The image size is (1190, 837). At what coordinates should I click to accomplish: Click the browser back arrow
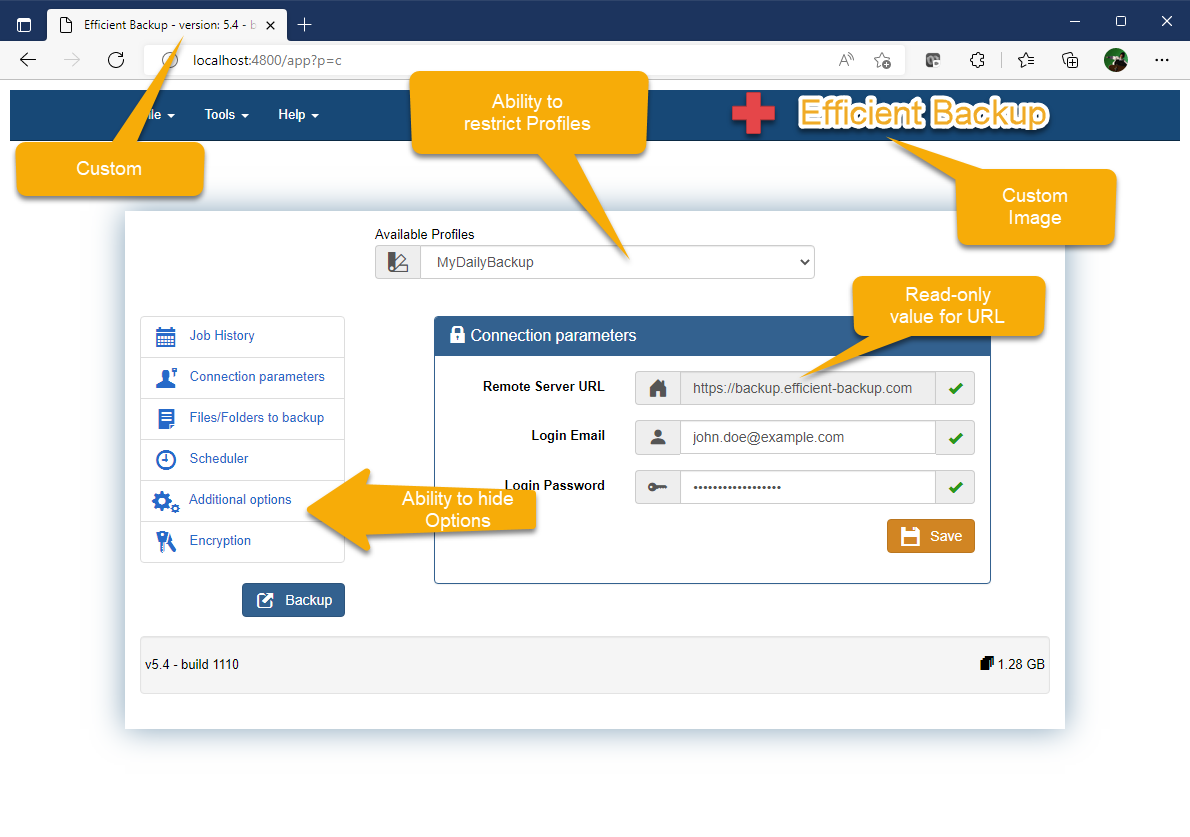[x=28, y=60]
